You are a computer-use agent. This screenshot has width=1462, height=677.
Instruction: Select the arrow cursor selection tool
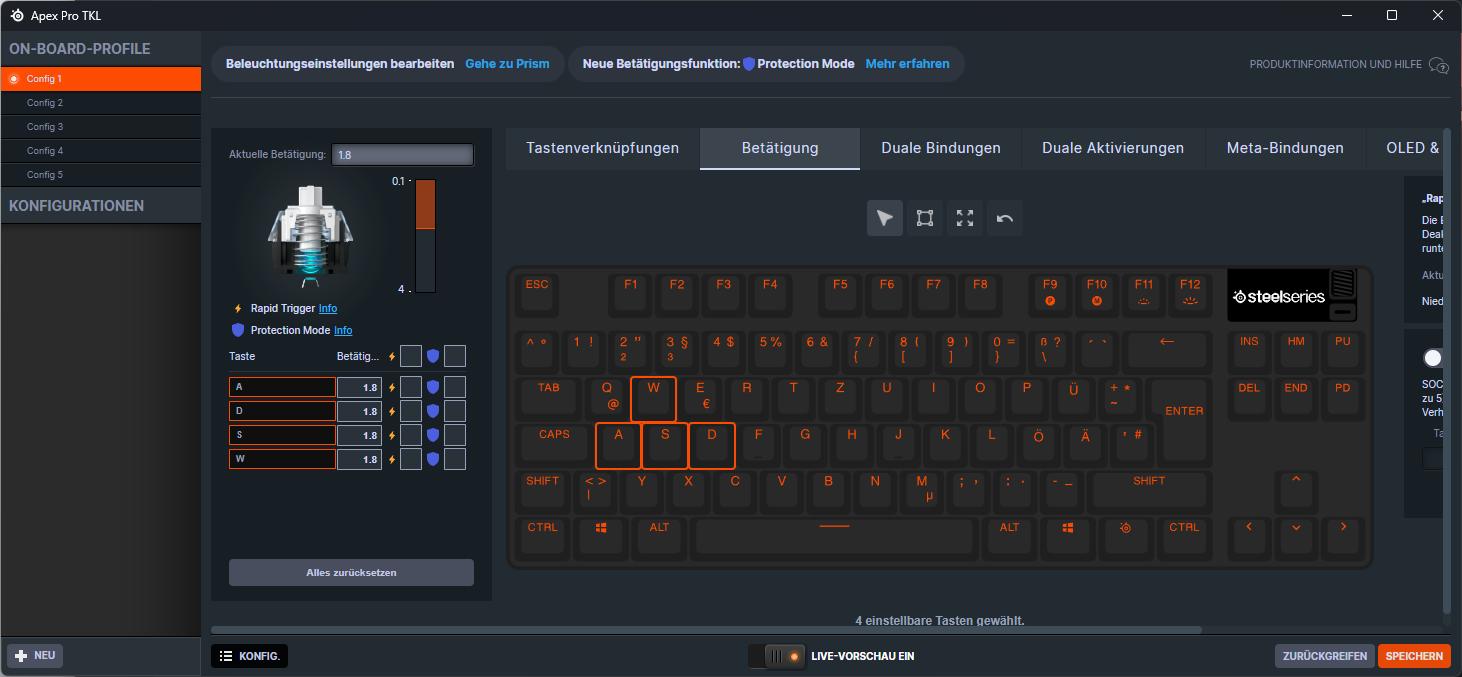pos(885,218)
